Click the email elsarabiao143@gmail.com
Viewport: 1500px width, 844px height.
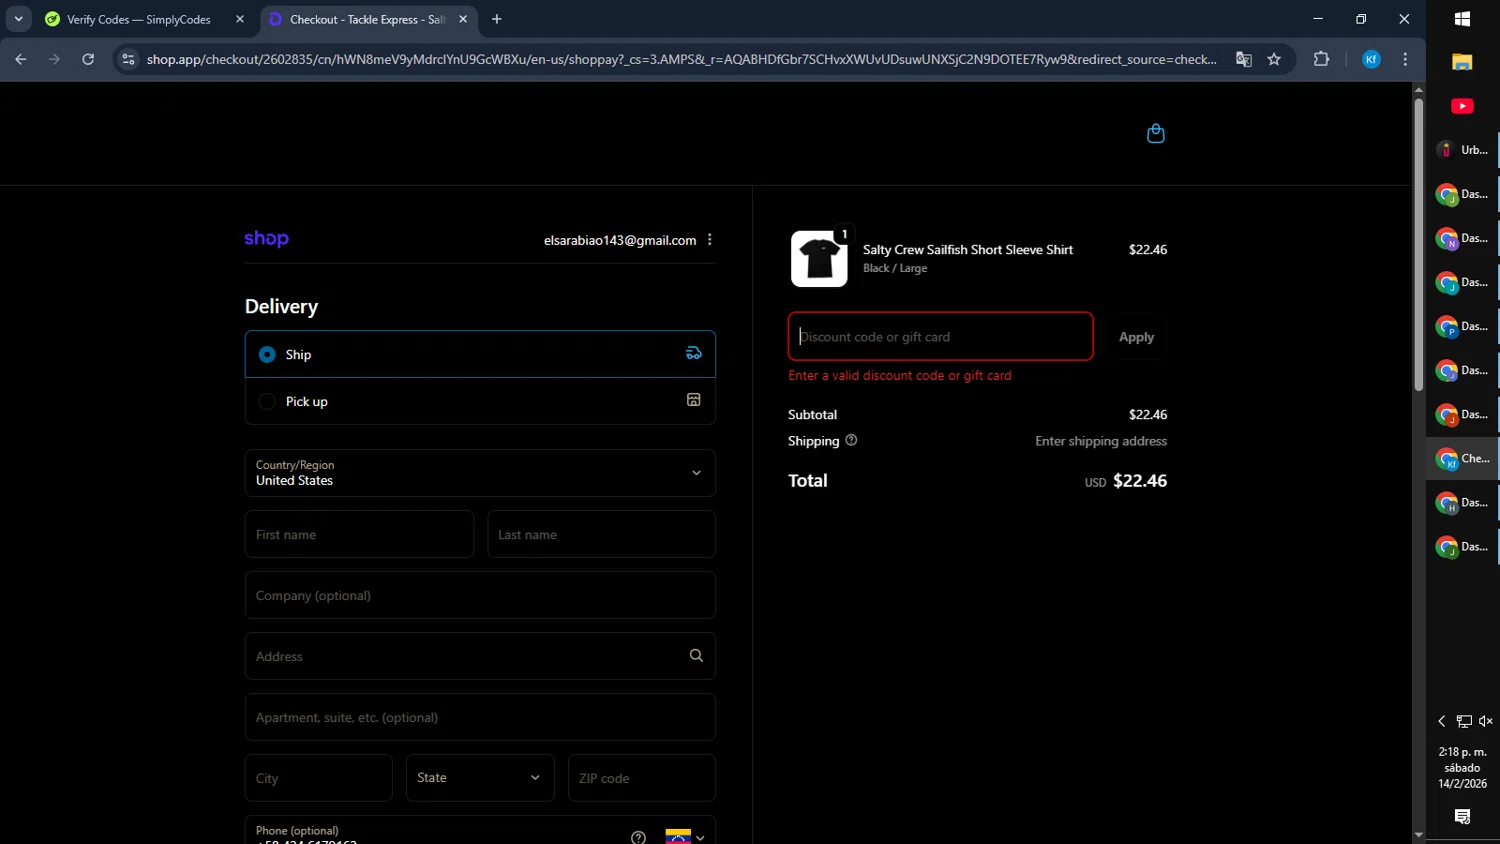click(620, 240)
